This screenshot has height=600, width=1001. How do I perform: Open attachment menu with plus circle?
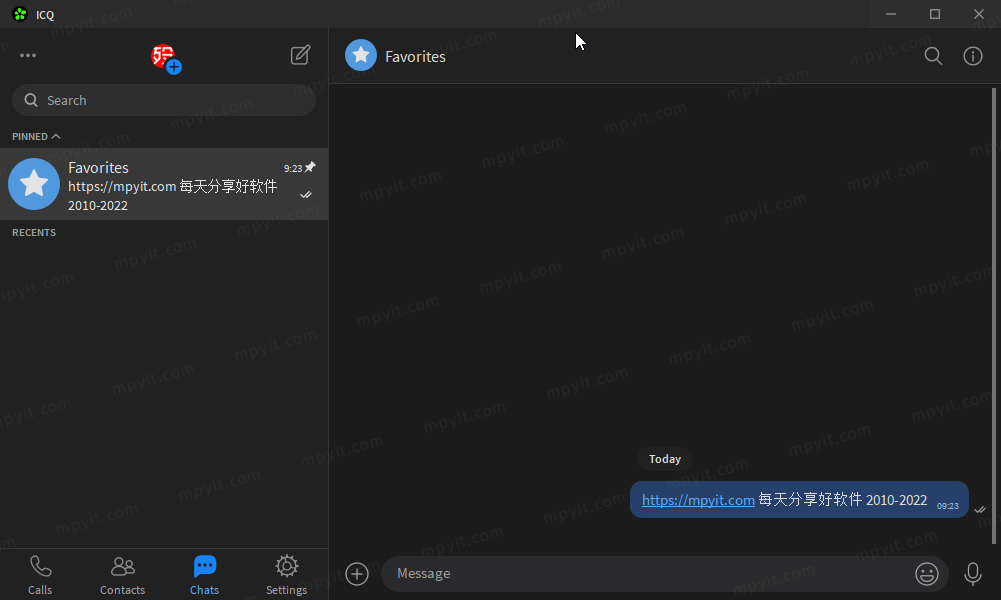pos(357,574)
